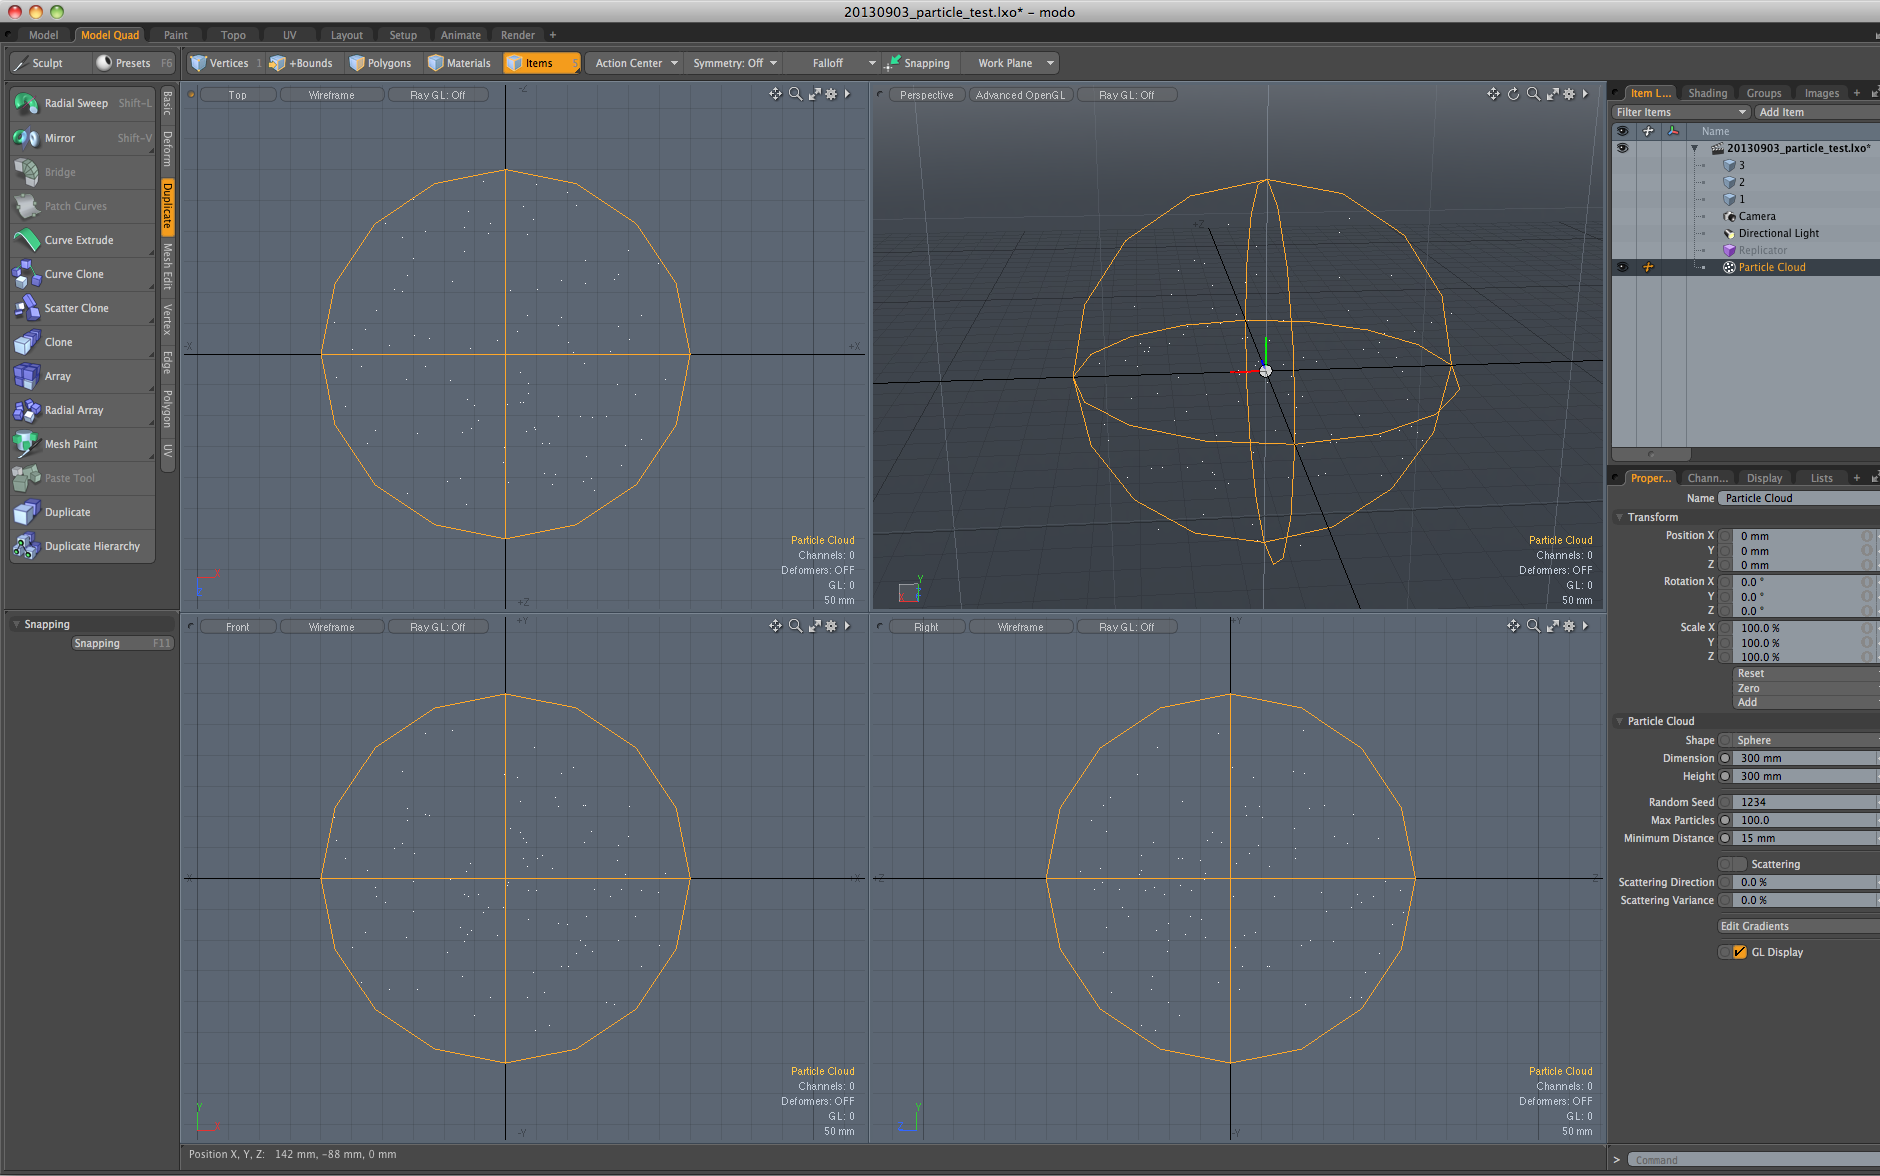Image resolution: width=1880 pixels, height=1176 pixels.
Task: Choose the Array tool icon
Action: 26,376
